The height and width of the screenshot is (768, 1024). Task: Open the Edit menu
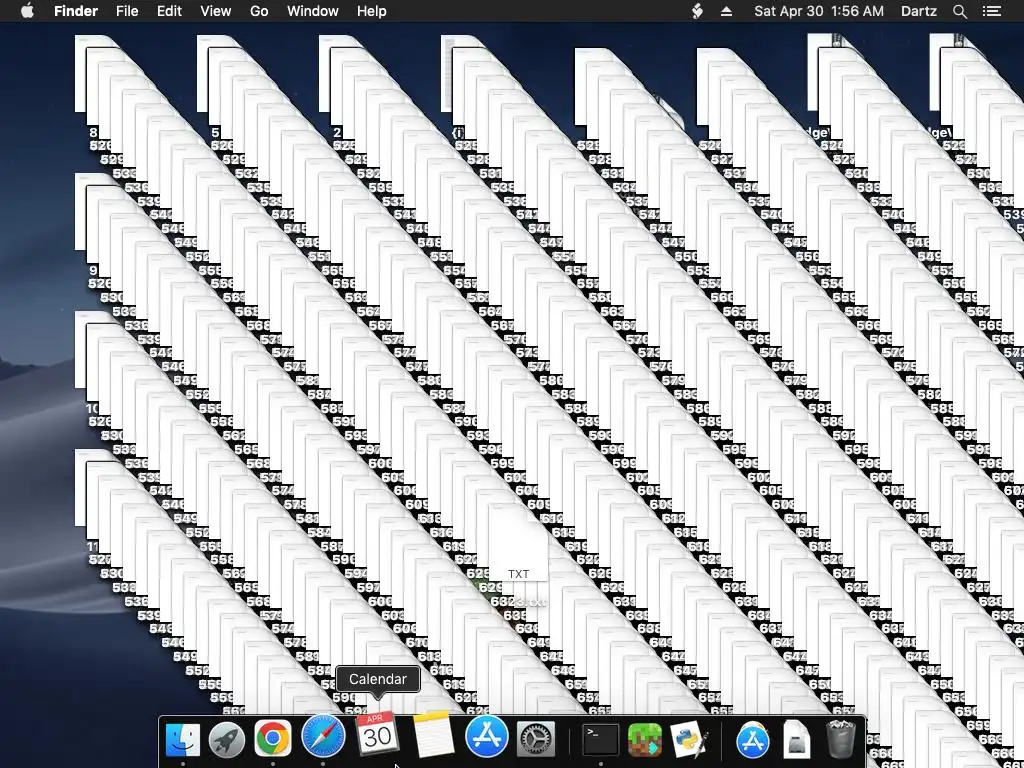(169, 11)
